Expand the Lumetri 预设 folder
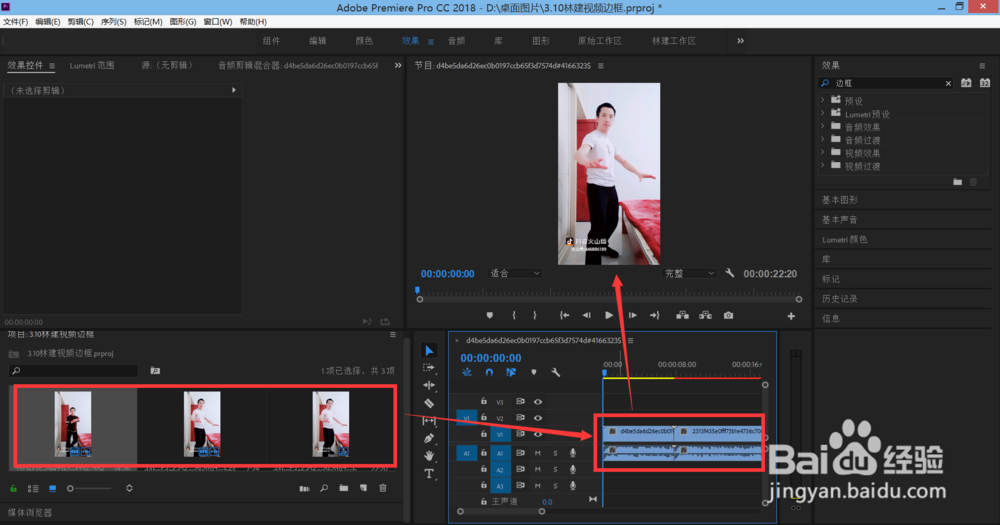The width and height of the screenshot is (1000, 525). click(823, 114)
